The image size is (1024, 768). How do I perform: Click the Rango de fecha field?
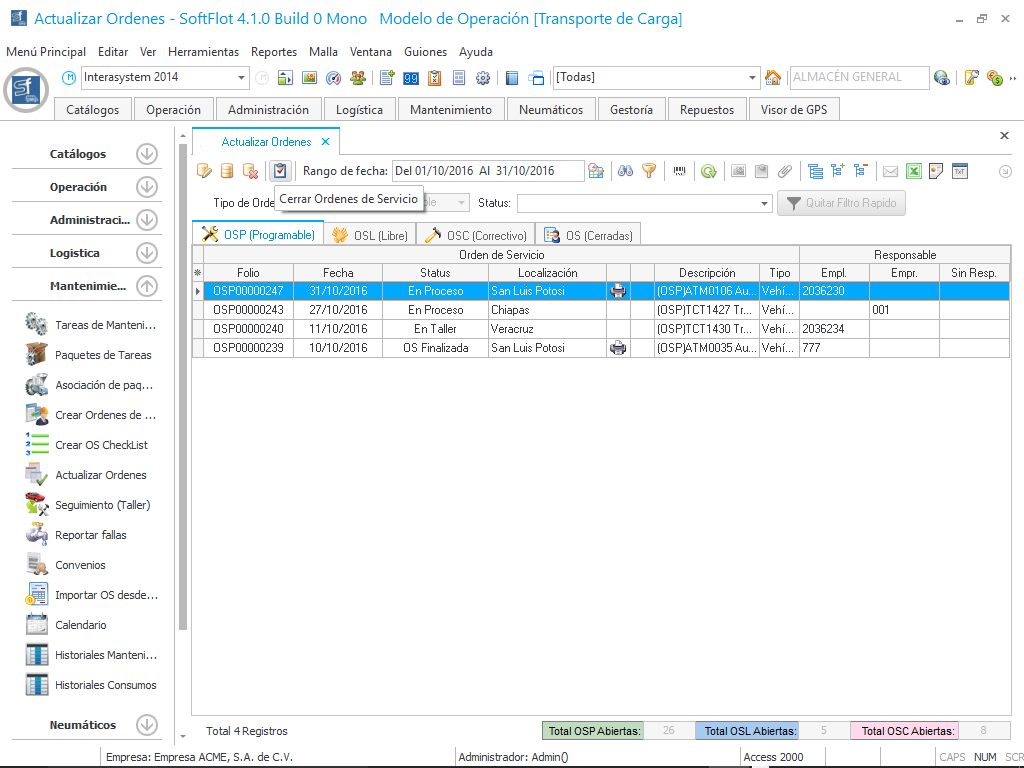(x=487, y=171)
